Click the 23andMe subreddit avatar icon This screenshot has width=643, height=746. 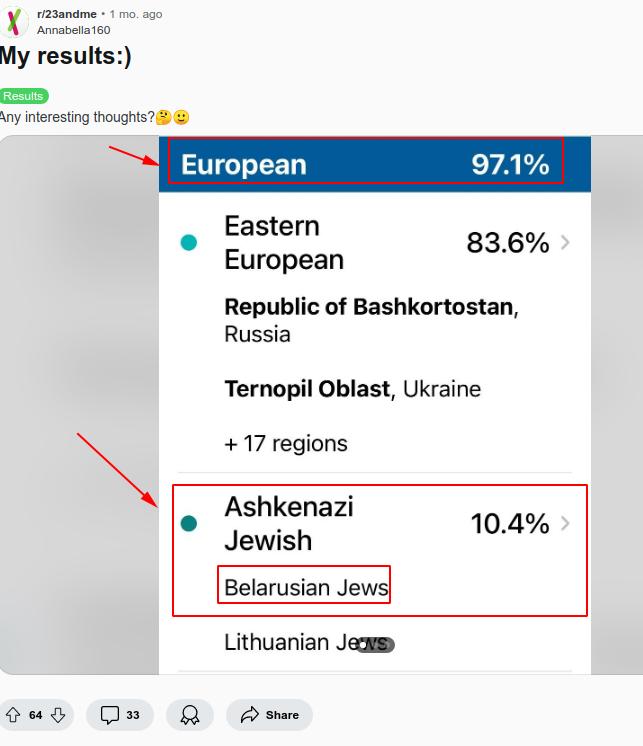13,21
